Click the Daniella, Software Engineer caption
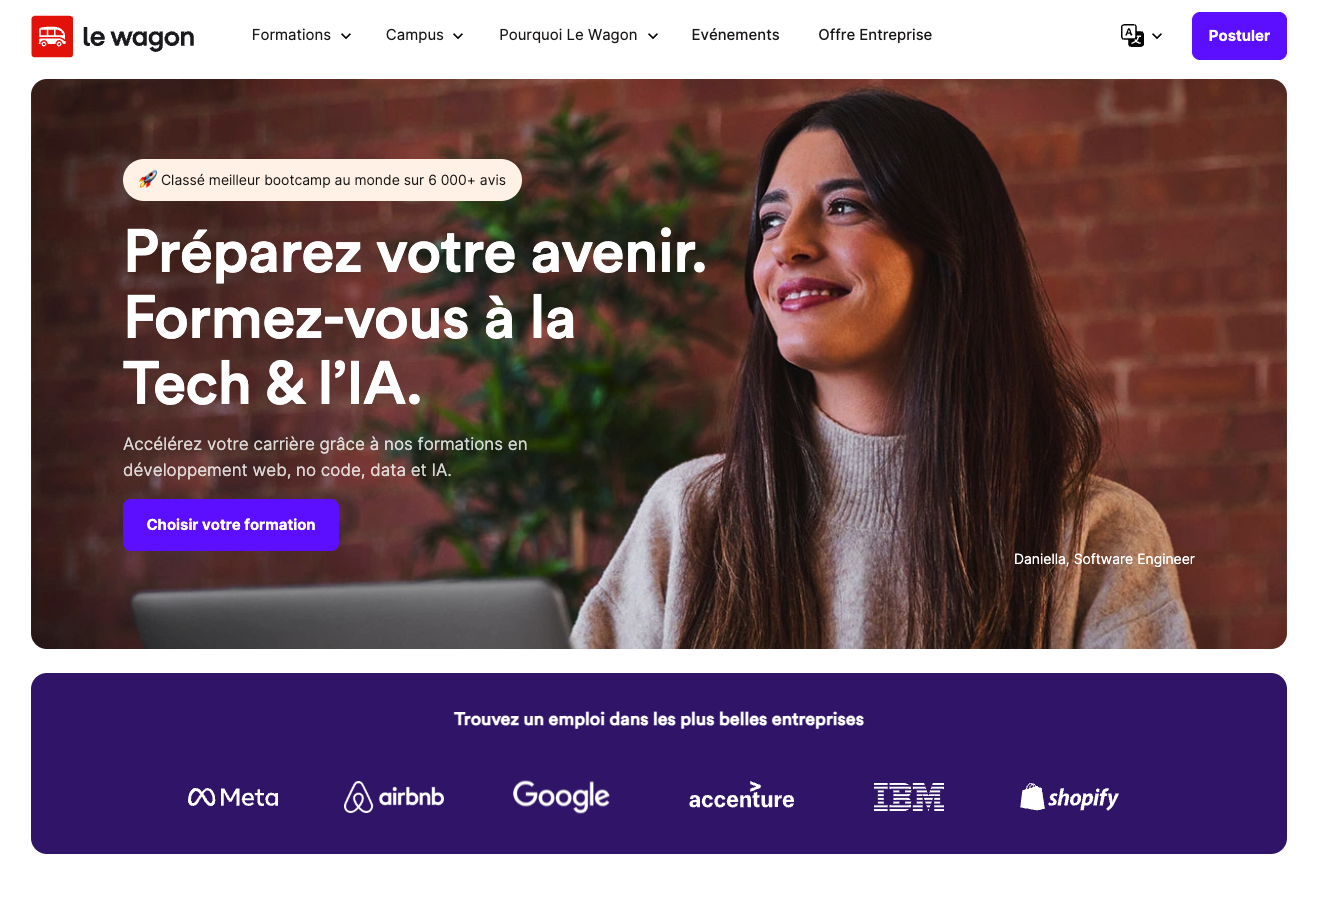The height and width of the screenshot is (901, 1319). [1104, 559]
